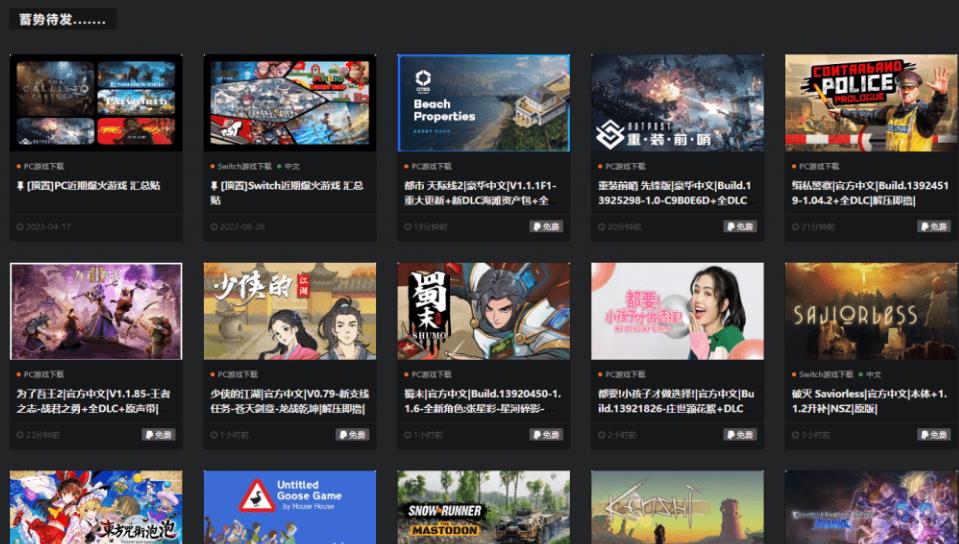Click 免费 badge on 少侠的江湖 card
Screen dimensions: 959x544
pos(352,434)
